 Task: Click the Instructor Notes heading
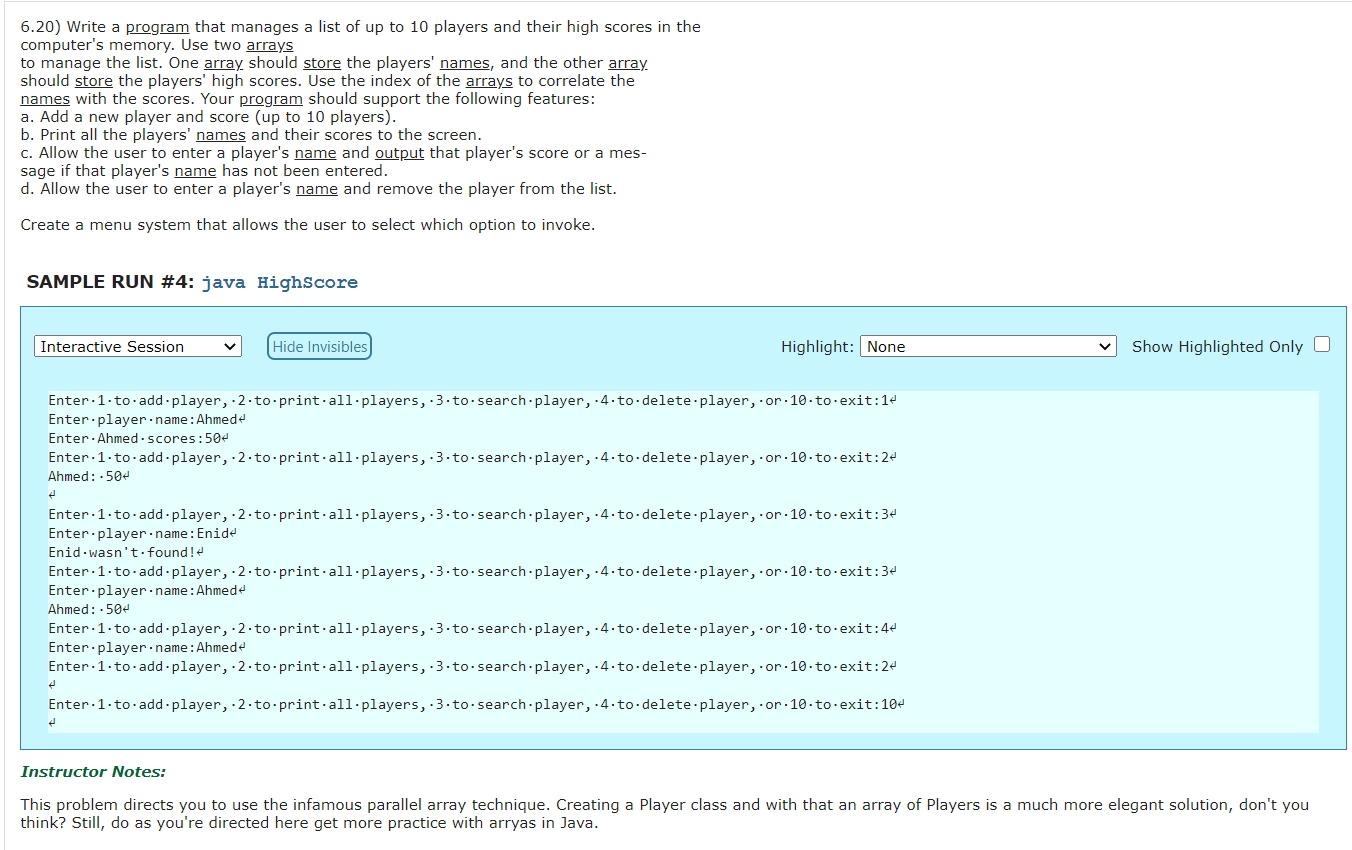(x=96, y=771)
